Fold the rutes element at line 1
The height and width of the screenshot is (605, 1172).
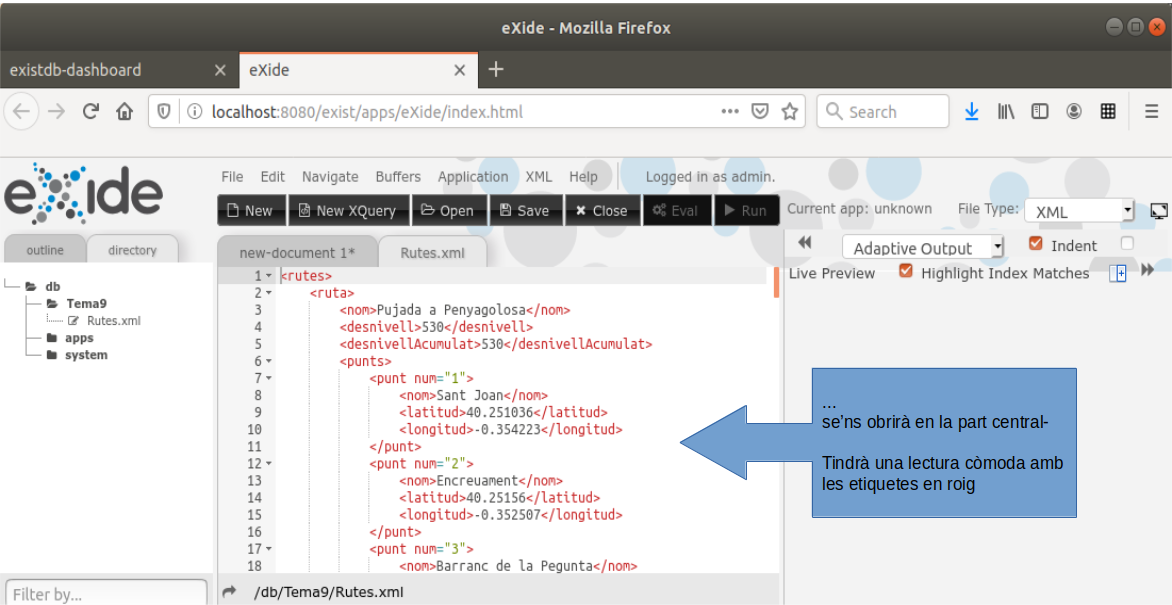tap(269, 276)
